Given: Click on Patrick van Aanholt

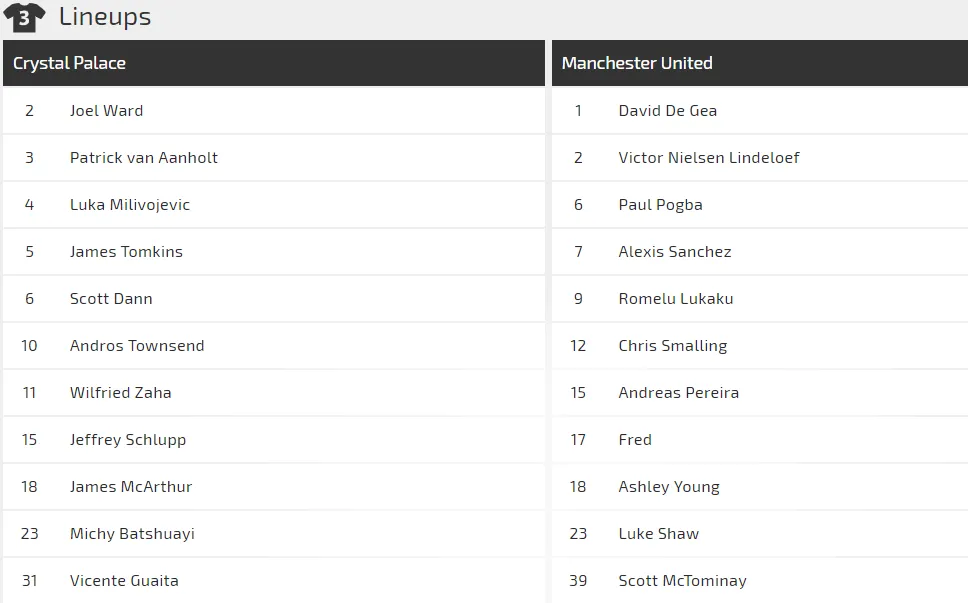Looking at the screenshot, I should (x=143, y=158).
